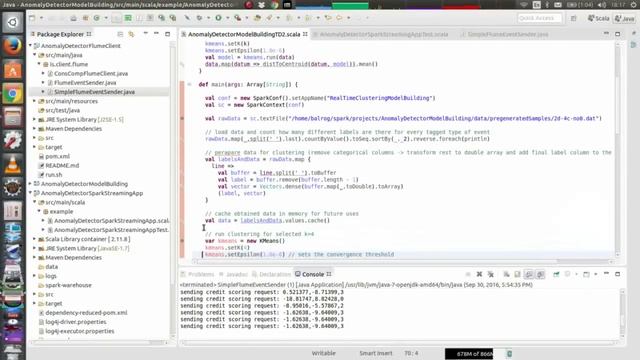This screenshot has height=360, width=640.
Task: Switch to the Scala perspective
Action: (x=599, y=18)
